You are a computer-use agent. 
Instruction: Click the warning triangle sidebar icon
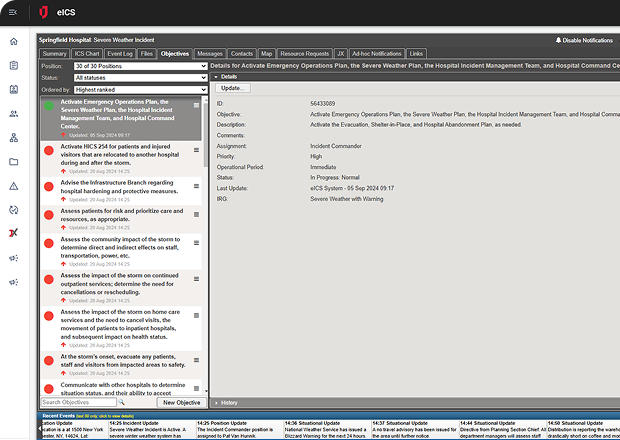(14, 186)
